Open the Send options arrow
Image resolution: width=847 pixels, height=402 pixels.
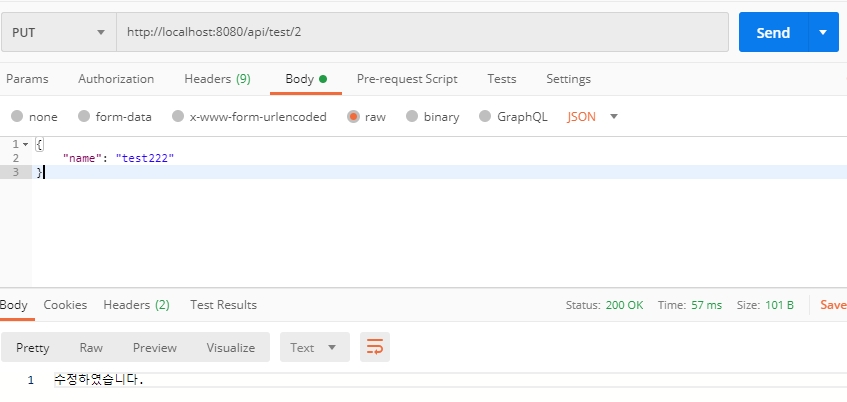[x=823, y=32]
